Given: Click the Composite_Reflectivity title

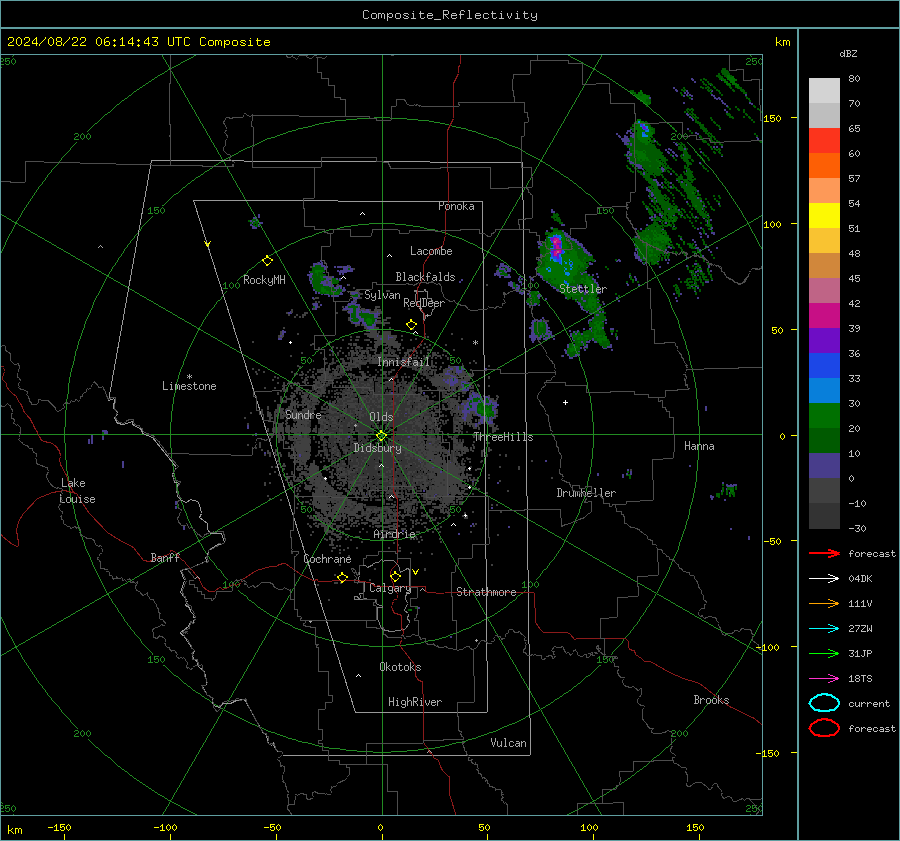Looking at the screenshot, I should pyautogui.click(x=450, y=15).
